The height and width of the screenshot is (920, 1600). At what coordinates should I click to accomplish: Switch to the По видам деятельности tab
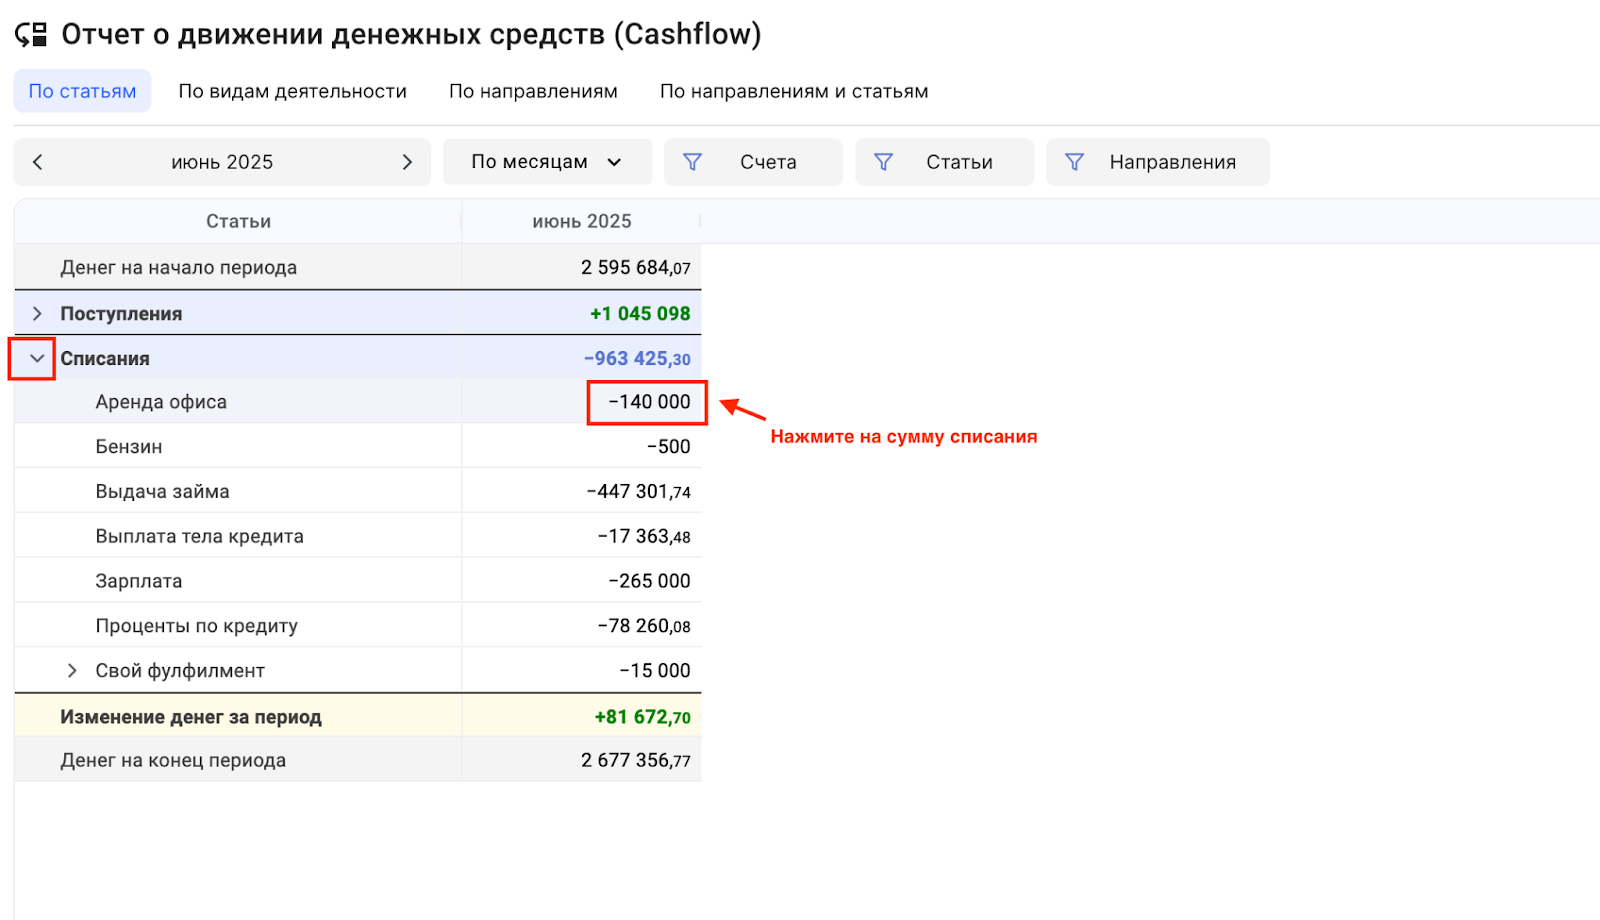click(x=292, y=91)
